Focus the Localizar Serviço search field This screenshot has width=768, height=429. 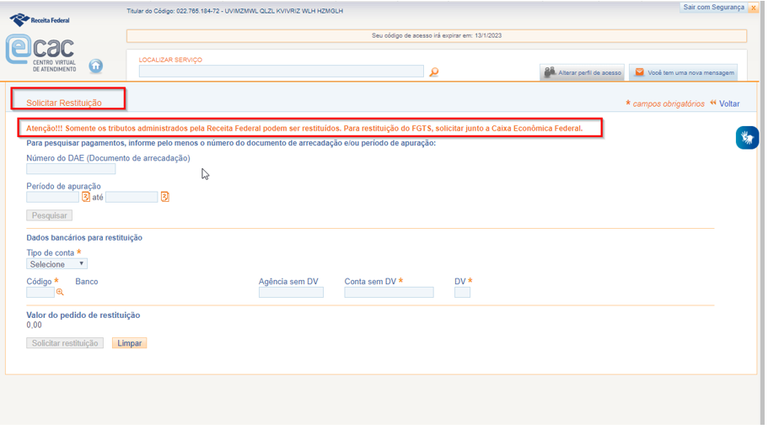click(281, 72)
